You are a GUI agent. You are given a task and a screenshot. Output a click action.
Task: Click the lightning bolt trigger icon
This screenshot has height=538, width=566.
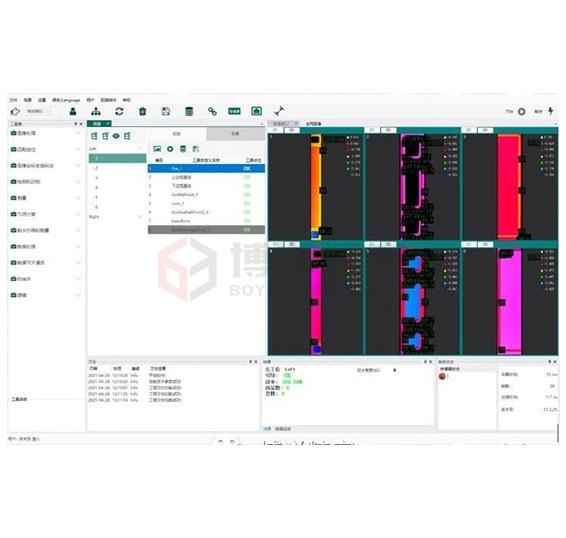coord(551,111)
